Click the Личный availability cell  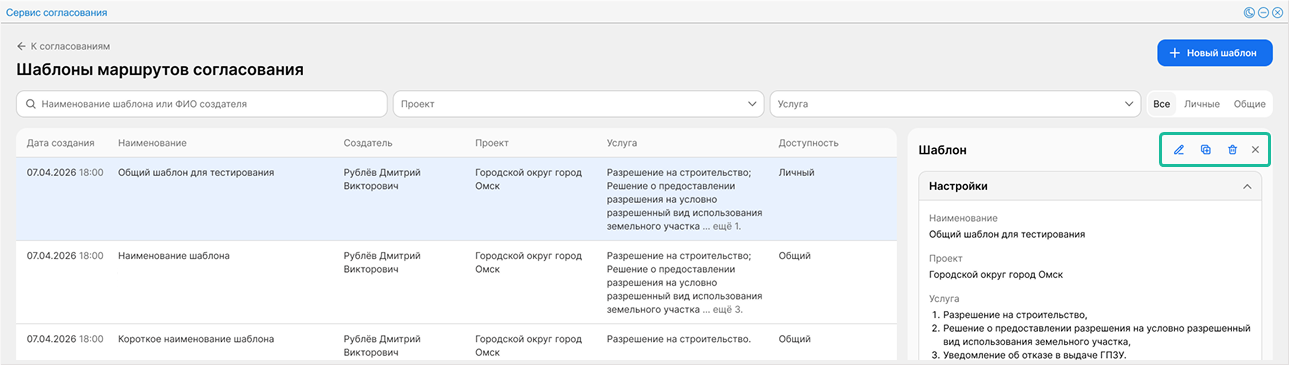[x=797, y=172]
